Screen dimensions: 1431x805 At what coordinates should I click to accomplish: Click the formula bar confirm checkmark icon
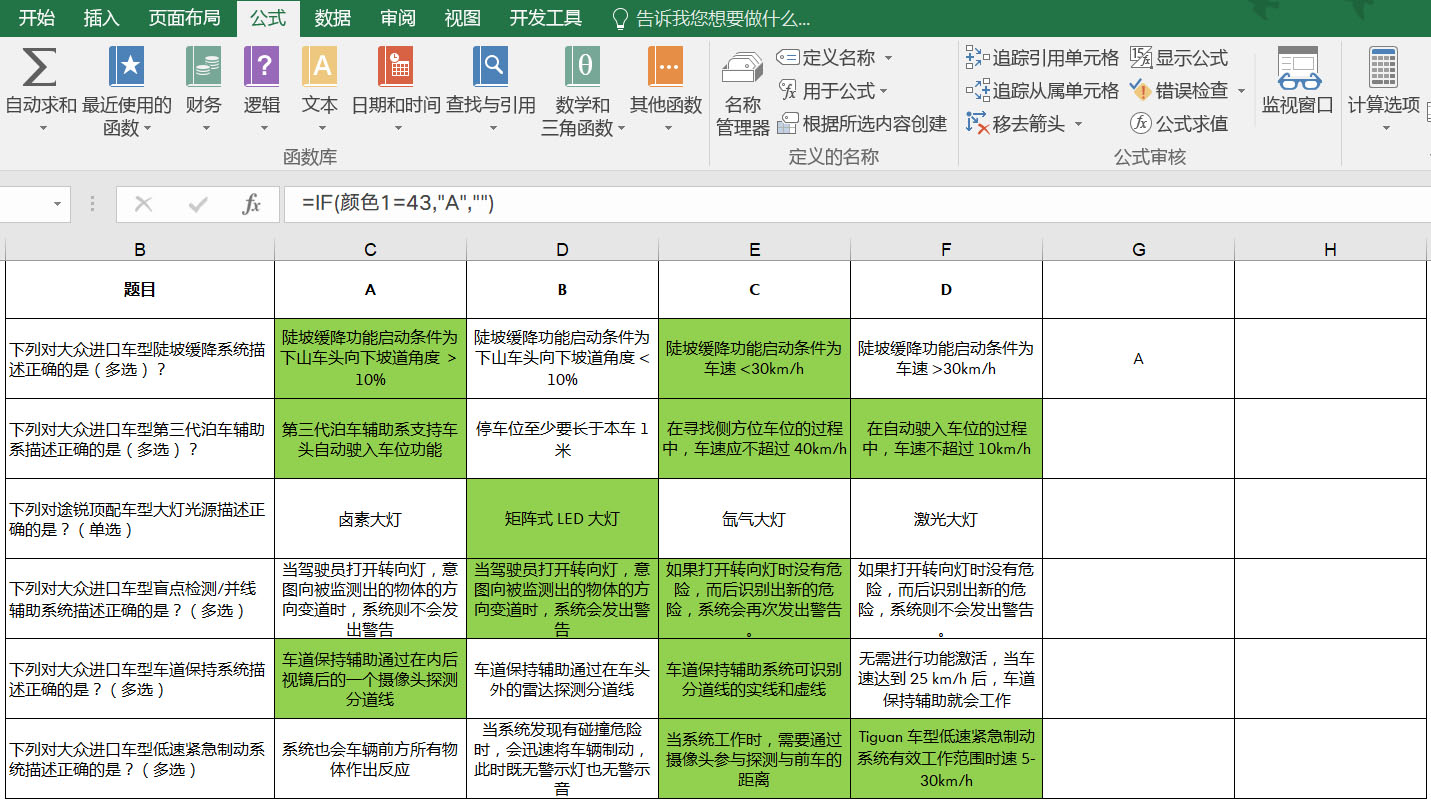[x=197, y=204]
